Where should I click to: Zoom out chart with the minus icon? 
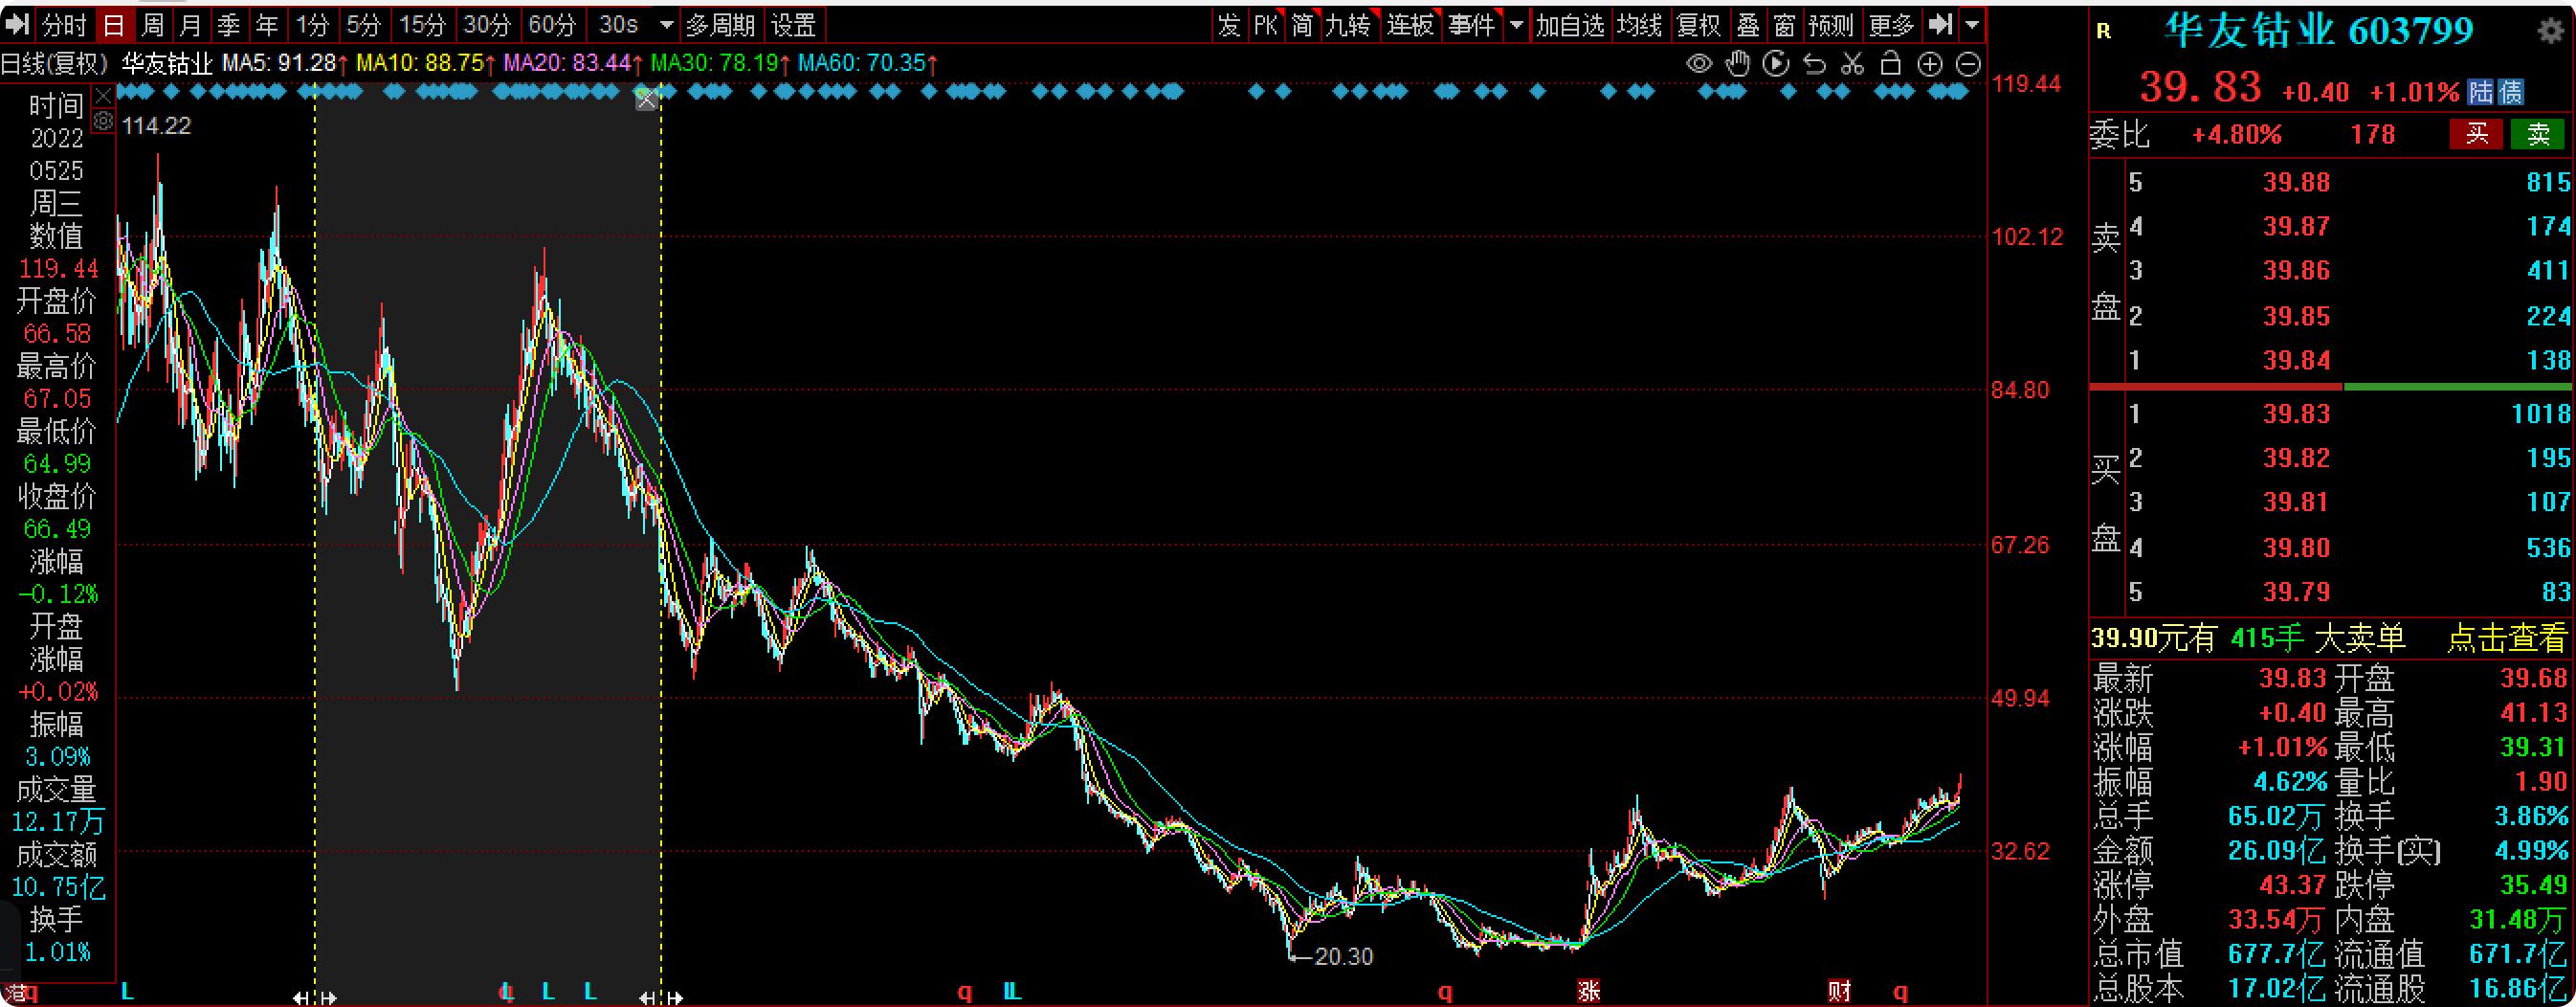[1968, 65]
